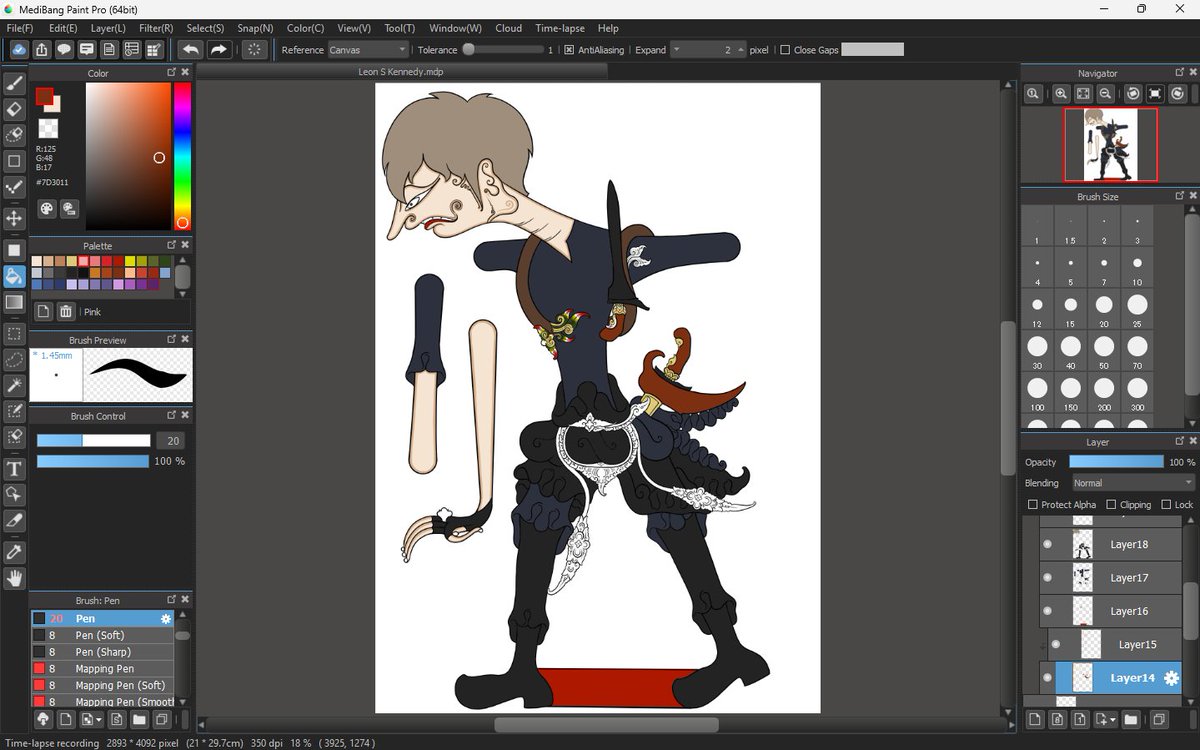Select the Gradient tool
The image size is (1200, 750).
pyautogui.click(x=14, y=302)
